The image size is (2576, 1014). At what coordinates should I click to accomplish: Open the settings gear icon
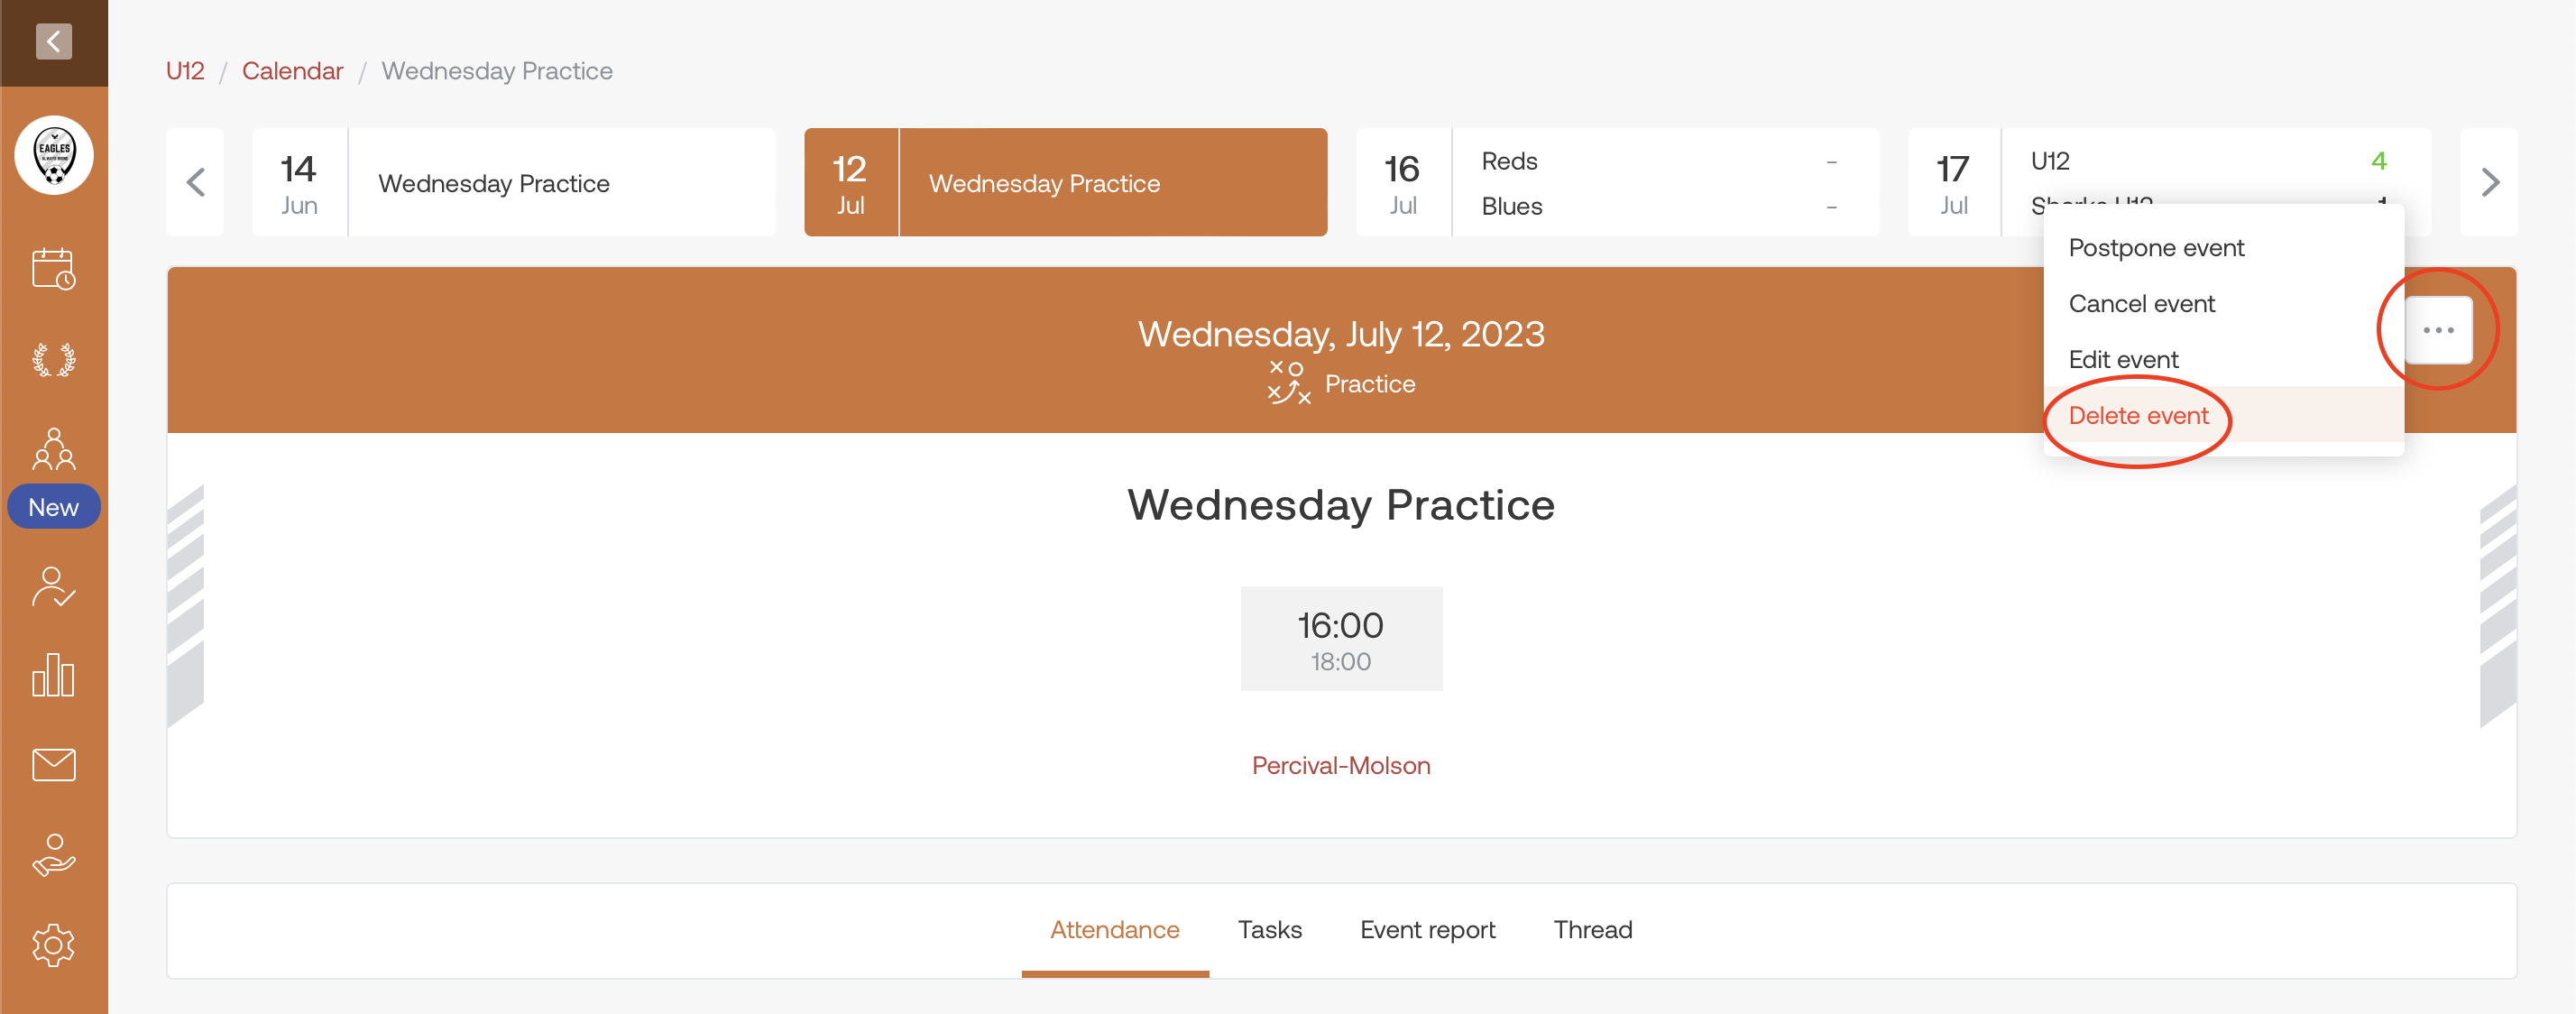click(x=54, y=945)
